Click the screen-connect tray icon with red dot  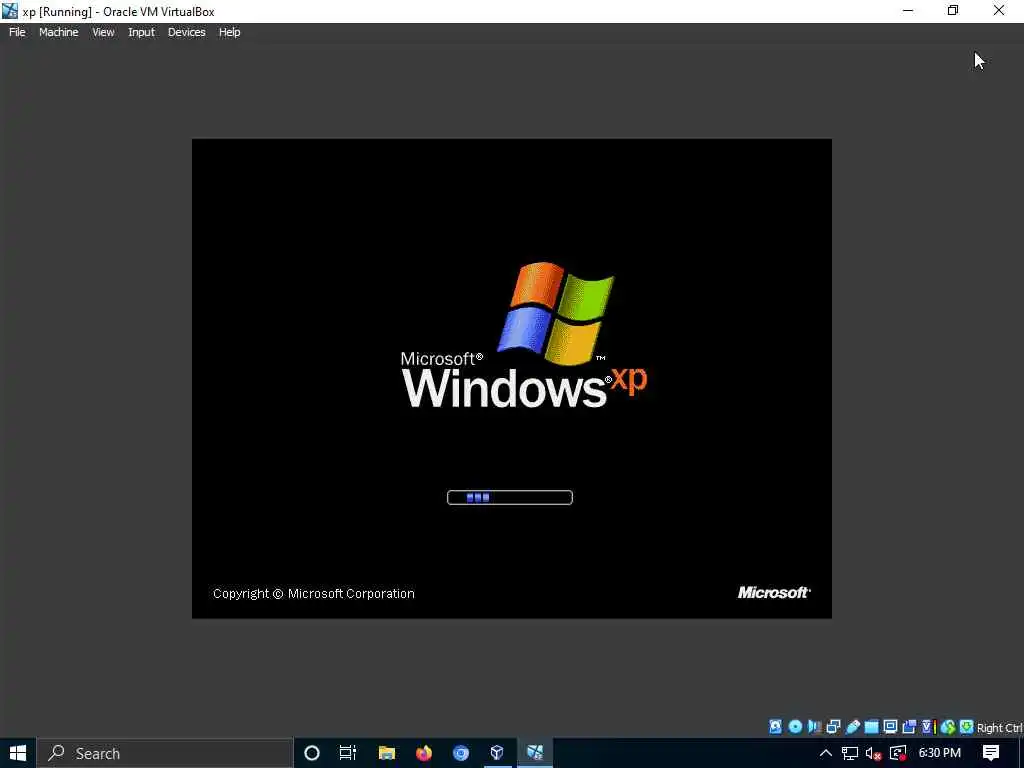(x=899, y=753)
